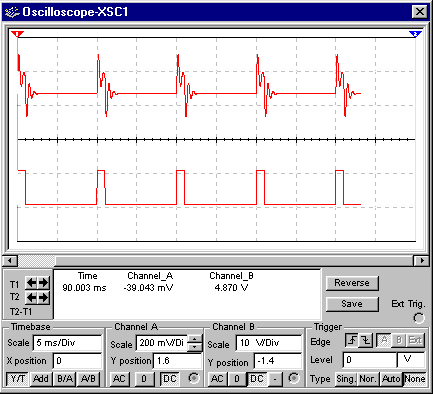Move cursor T2 left with its arrow
The height and width of the screenshot is (395, 433).
[32, 297]
